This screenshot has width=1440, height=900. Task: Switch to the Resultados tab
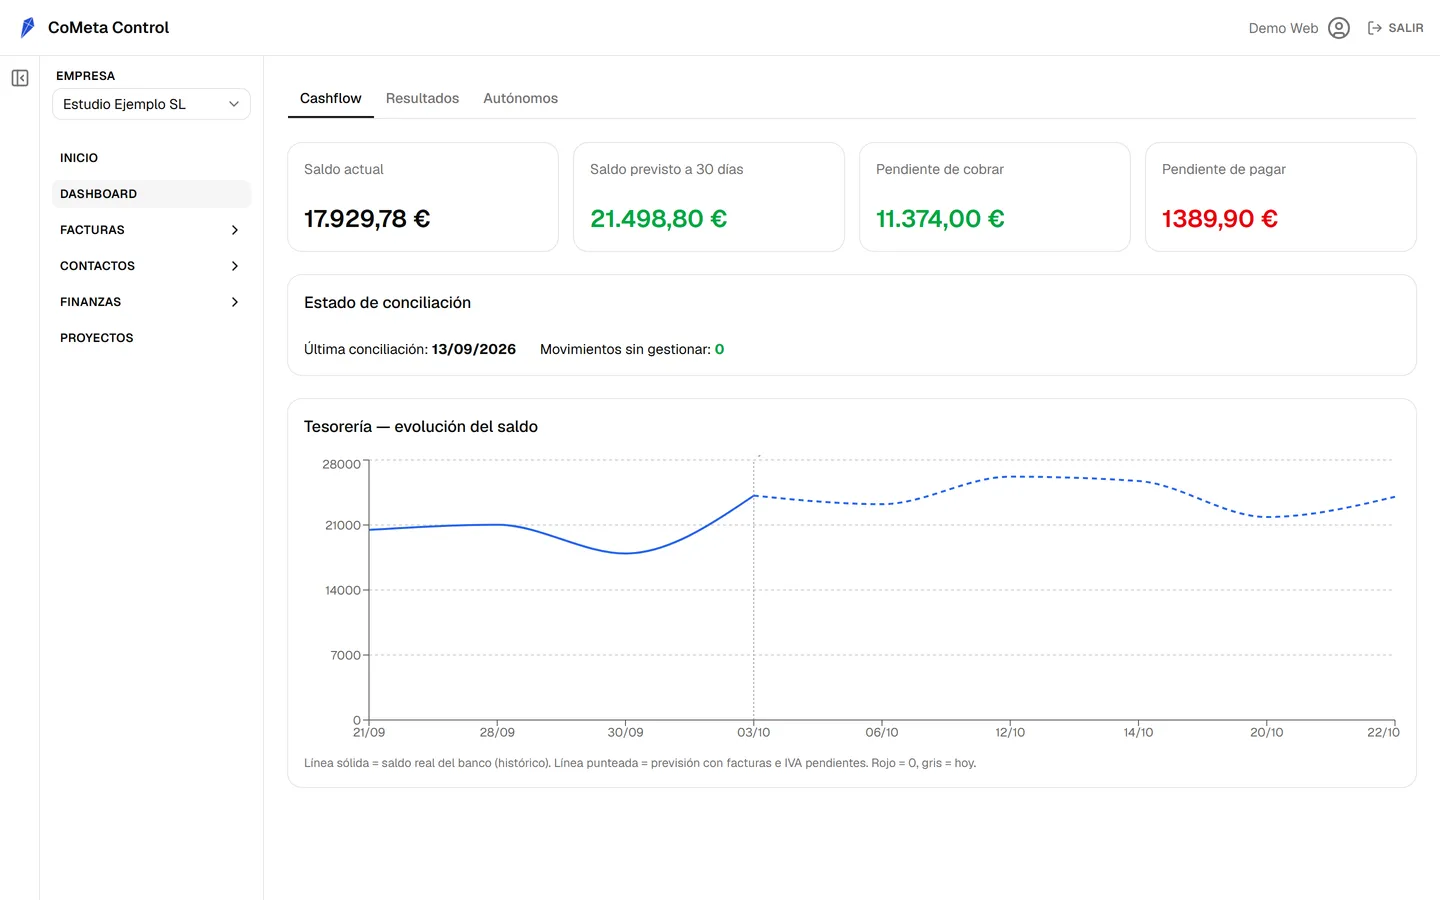[x=422, y=98]
